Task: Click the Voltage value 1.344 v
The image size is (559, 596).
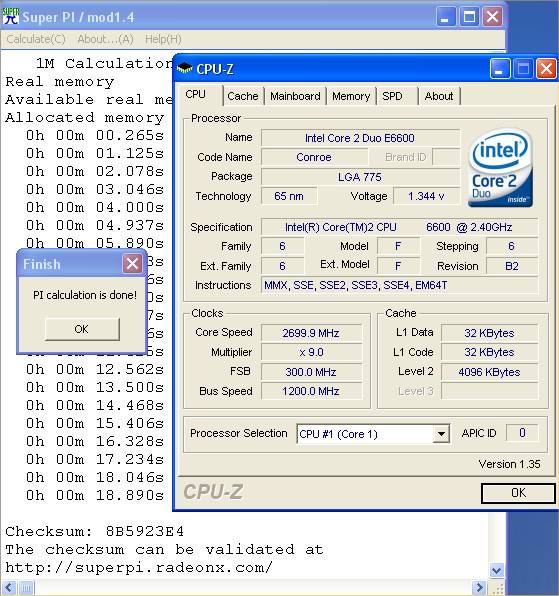Action: tap(426, 196)
